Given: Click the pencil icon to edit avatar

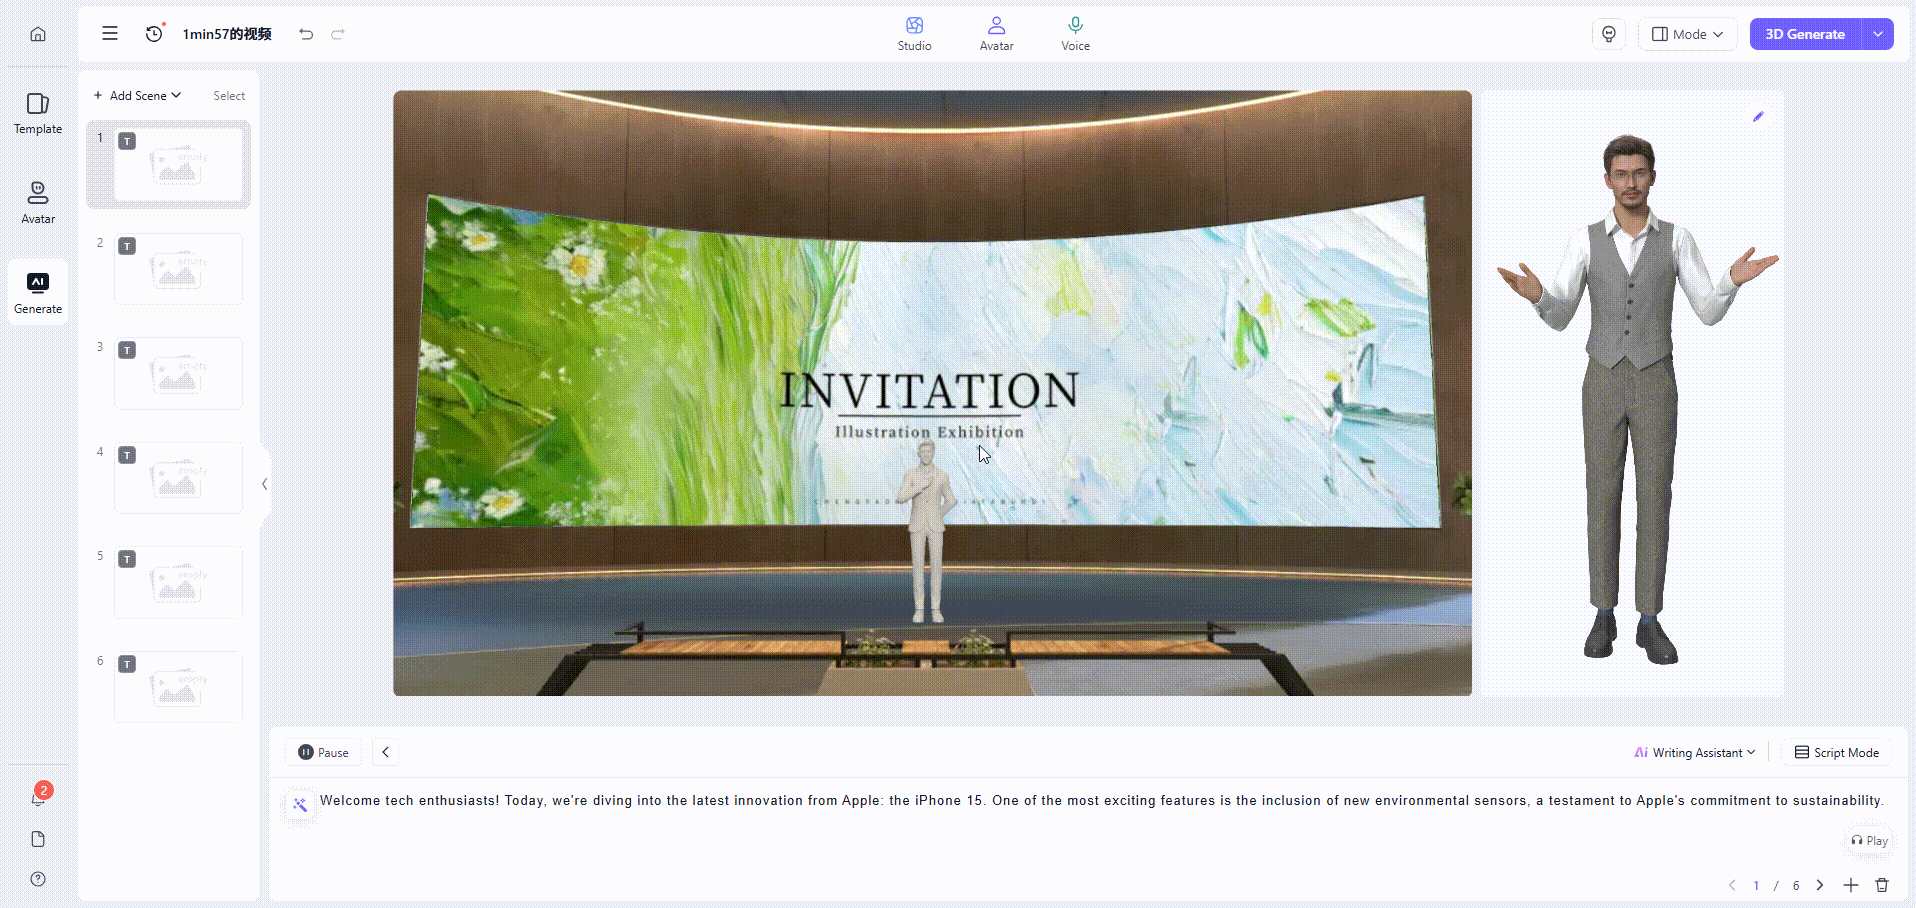Looking at the screenshot, I should (1758, 117).
